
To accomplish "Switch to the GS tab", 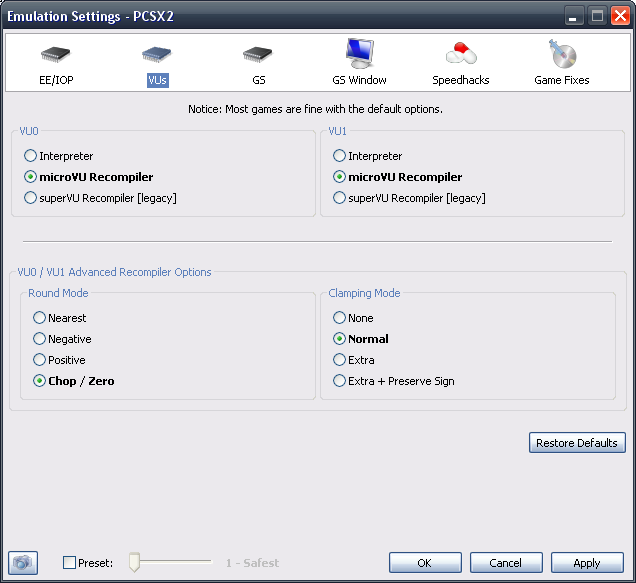I will 258,65.
